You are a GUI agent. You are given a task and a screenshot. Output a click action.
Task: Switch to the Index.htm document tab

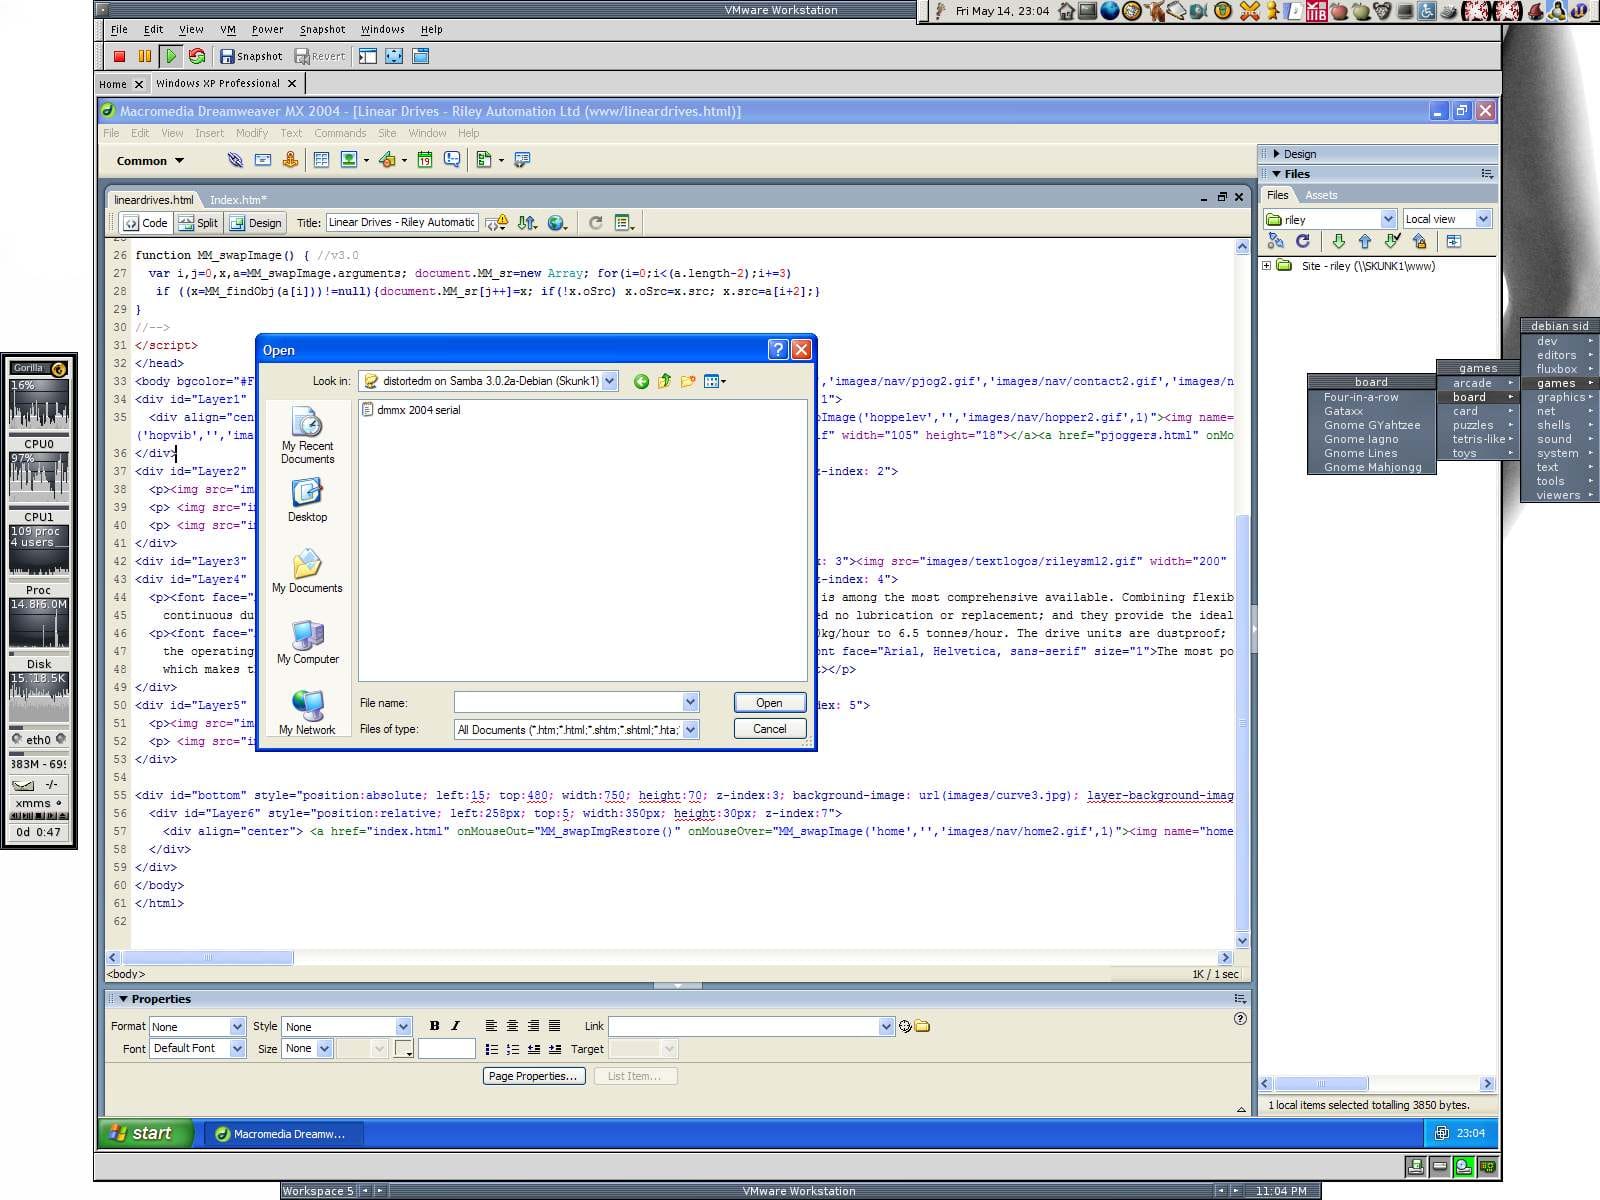click(x=238, y=200)
